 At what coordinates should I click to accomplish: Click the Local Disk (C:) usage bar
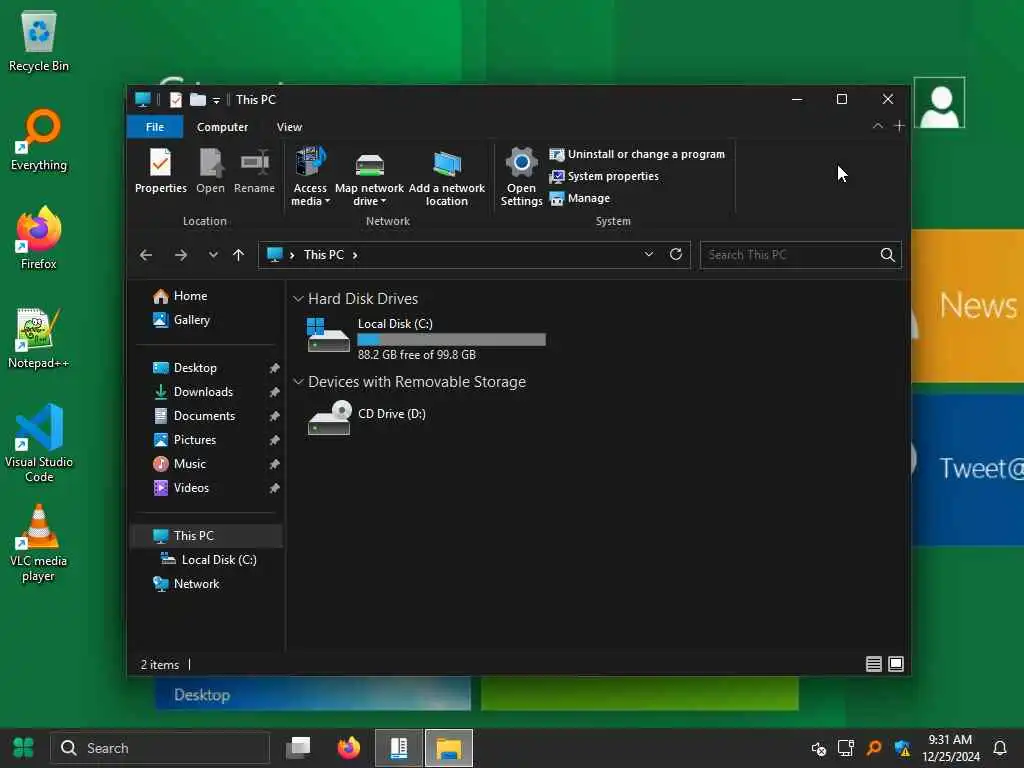[x=451, y=340]
